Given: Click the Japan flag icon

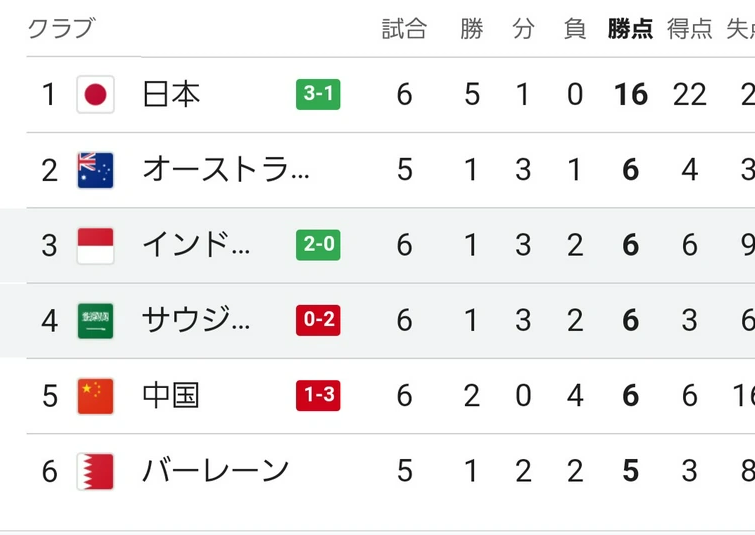Looking at the screenshot, I should coord(96,95).
